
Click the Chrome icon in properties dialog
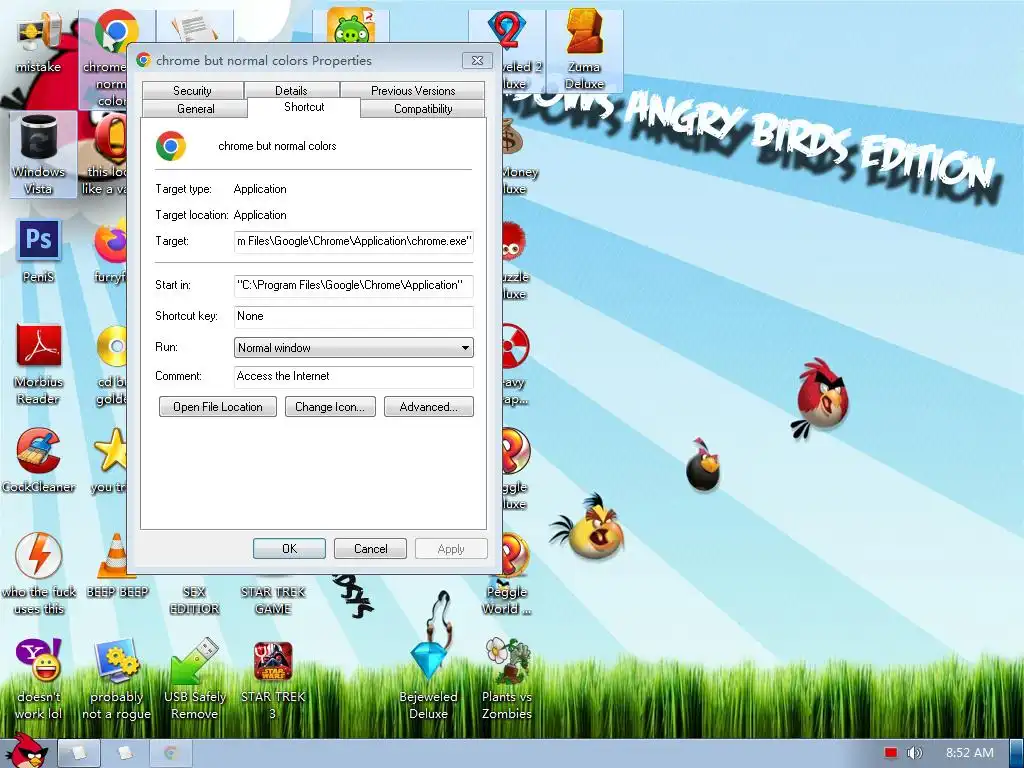pyautogui.click(x=171, y=146)
